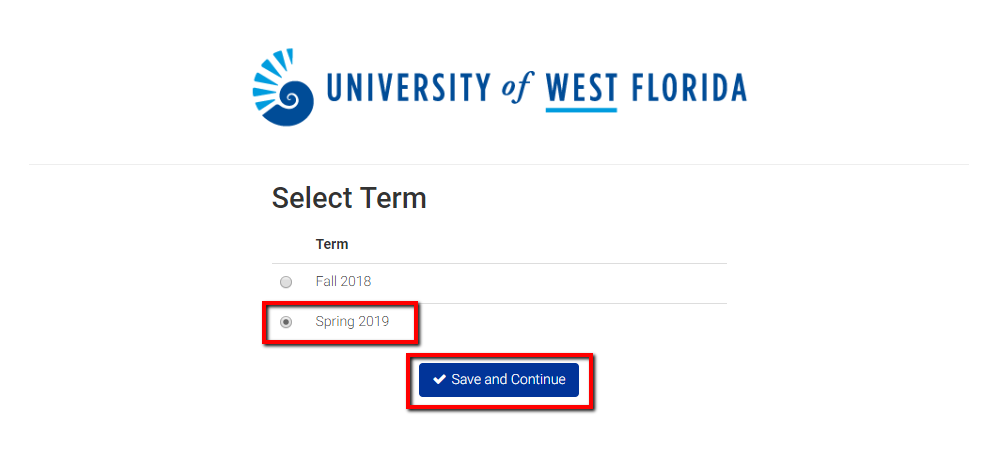Click the word WEST in the logo
Image resolution: width=990 pixels, height=460 pixels.
pyautogui.click(x=581, y=87)
